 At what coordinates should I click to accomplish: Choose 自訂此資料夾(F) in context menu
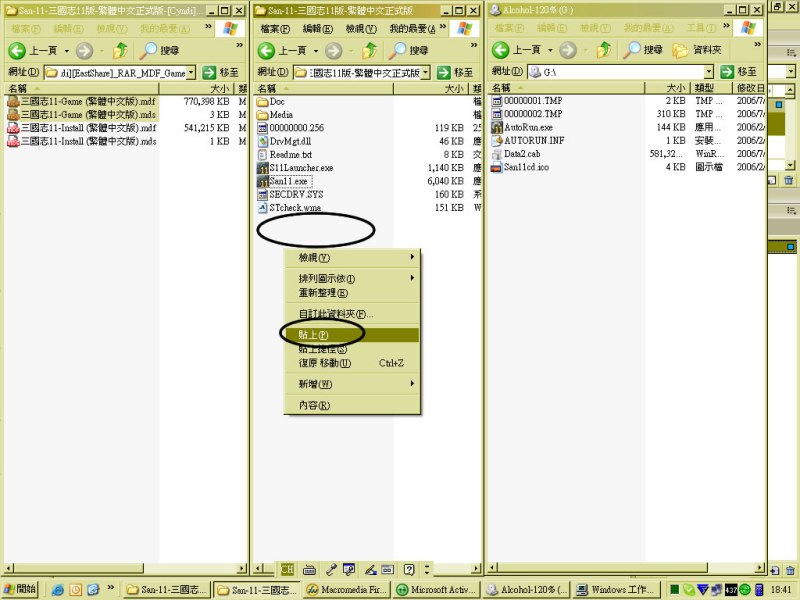pyautogui.click(x=352, y=314)
